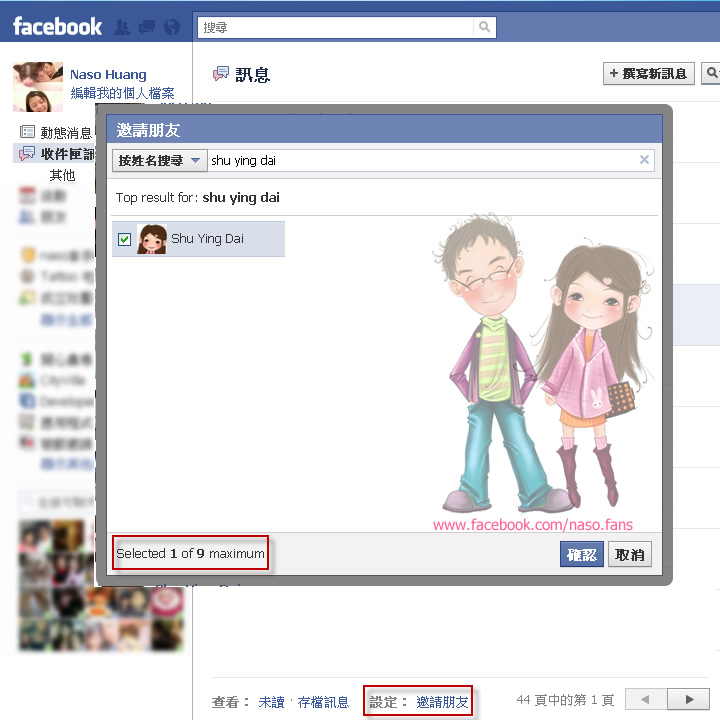Focus the top Facebook search field
The height and width of the screenshot is (720, 720).
(x=336, y=28)
